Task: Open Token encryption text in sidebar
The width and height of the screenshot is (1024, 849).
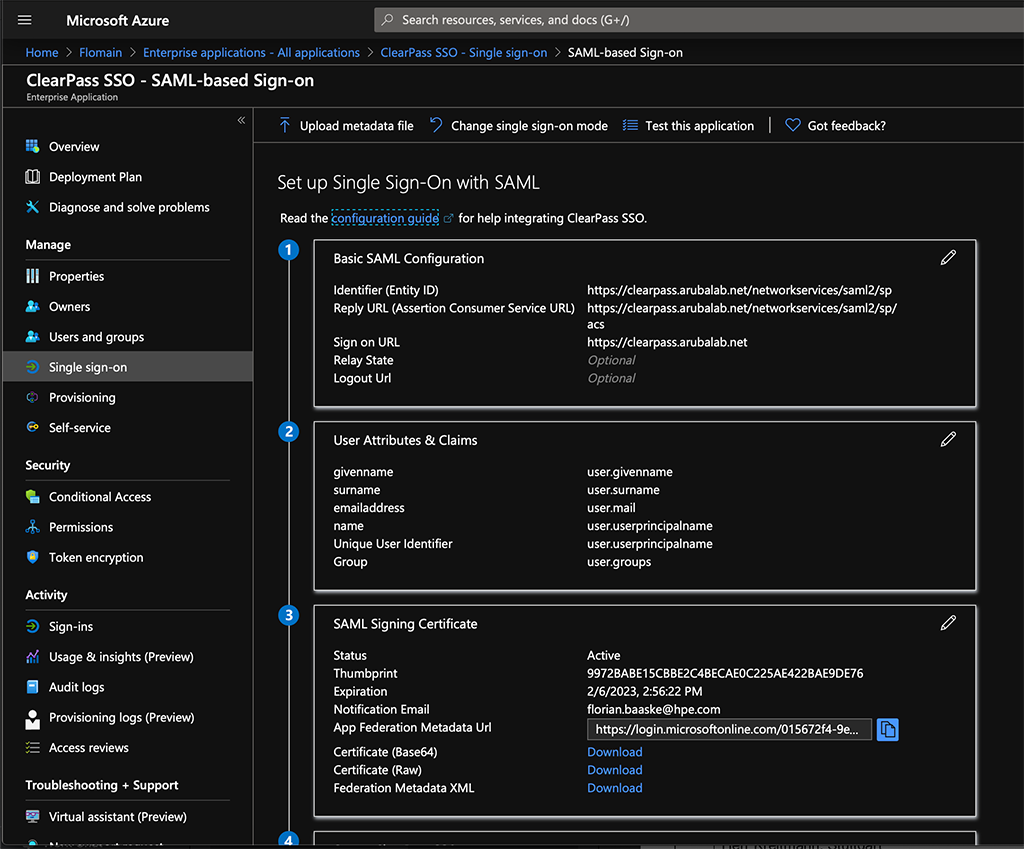Action: point(96,558)
